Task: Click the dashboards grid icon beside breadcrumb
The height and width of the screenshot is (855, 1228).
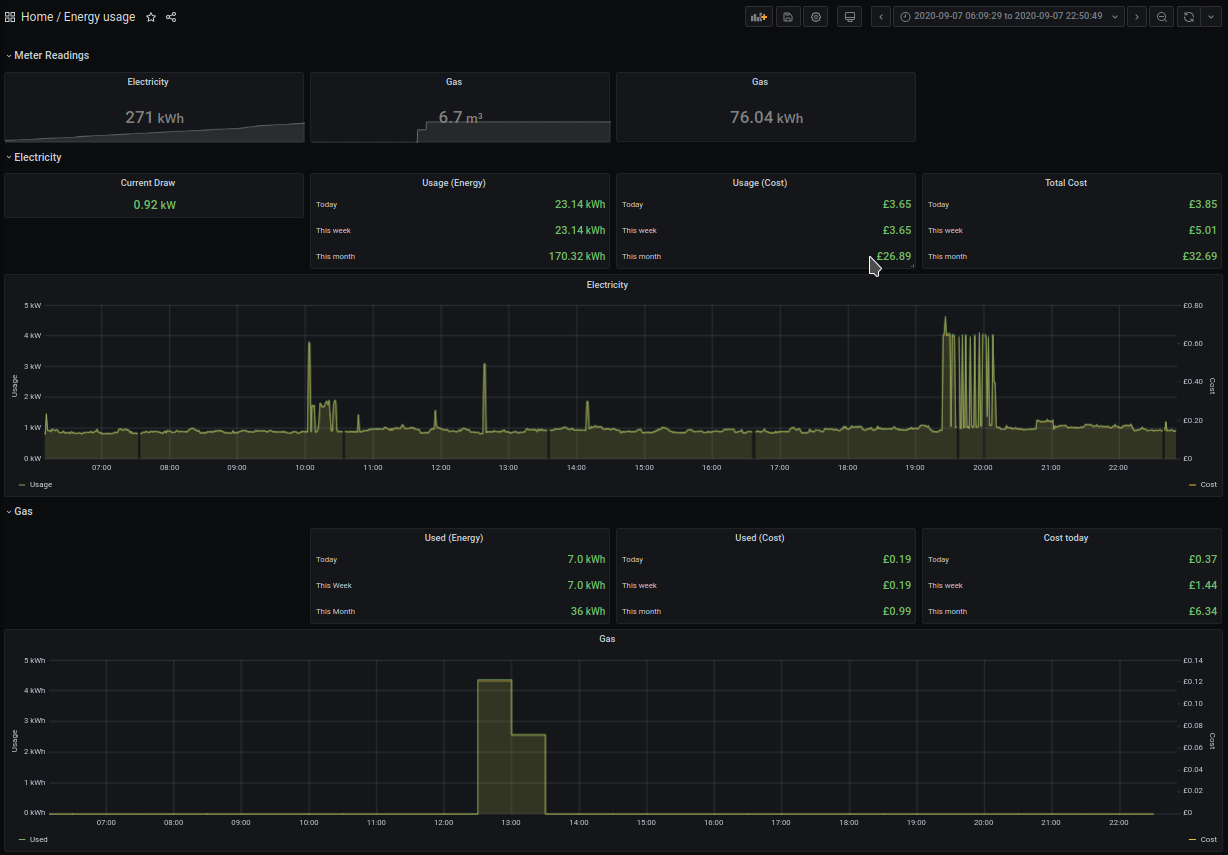Action: (x=9, y=16)
